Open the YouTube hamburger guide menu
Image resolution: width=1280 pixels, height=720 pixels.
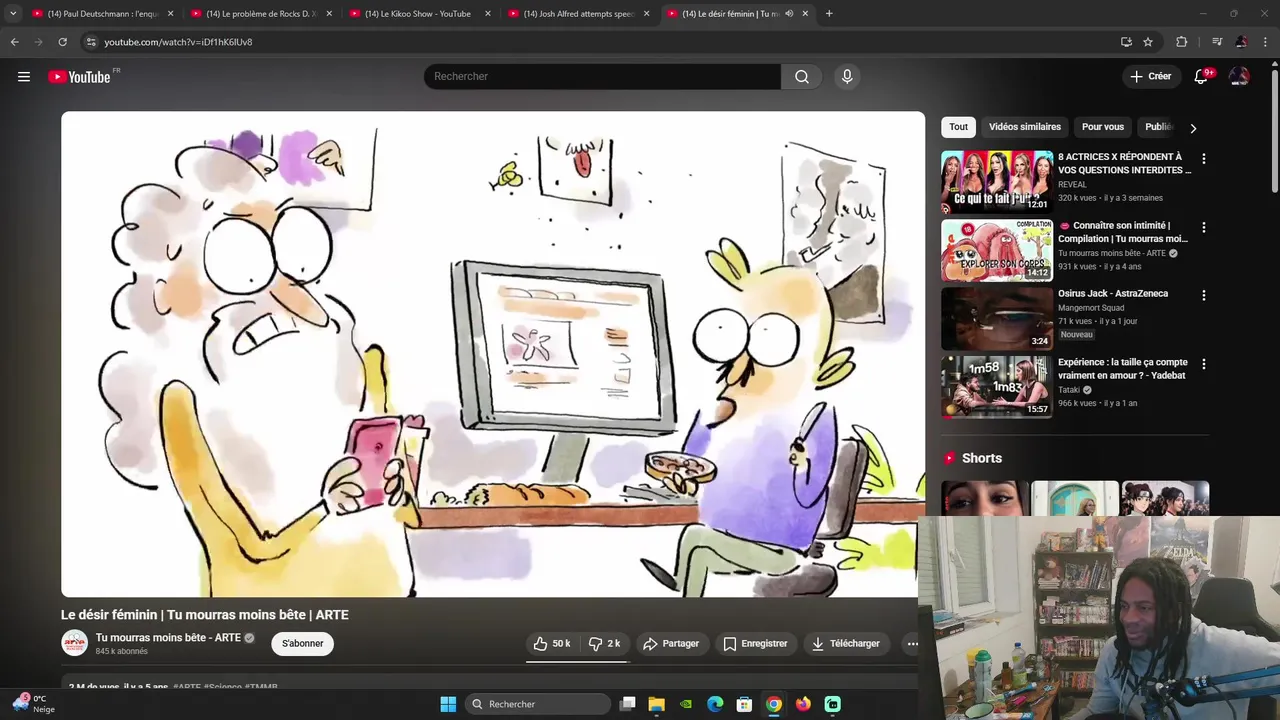tap(24, 77)
